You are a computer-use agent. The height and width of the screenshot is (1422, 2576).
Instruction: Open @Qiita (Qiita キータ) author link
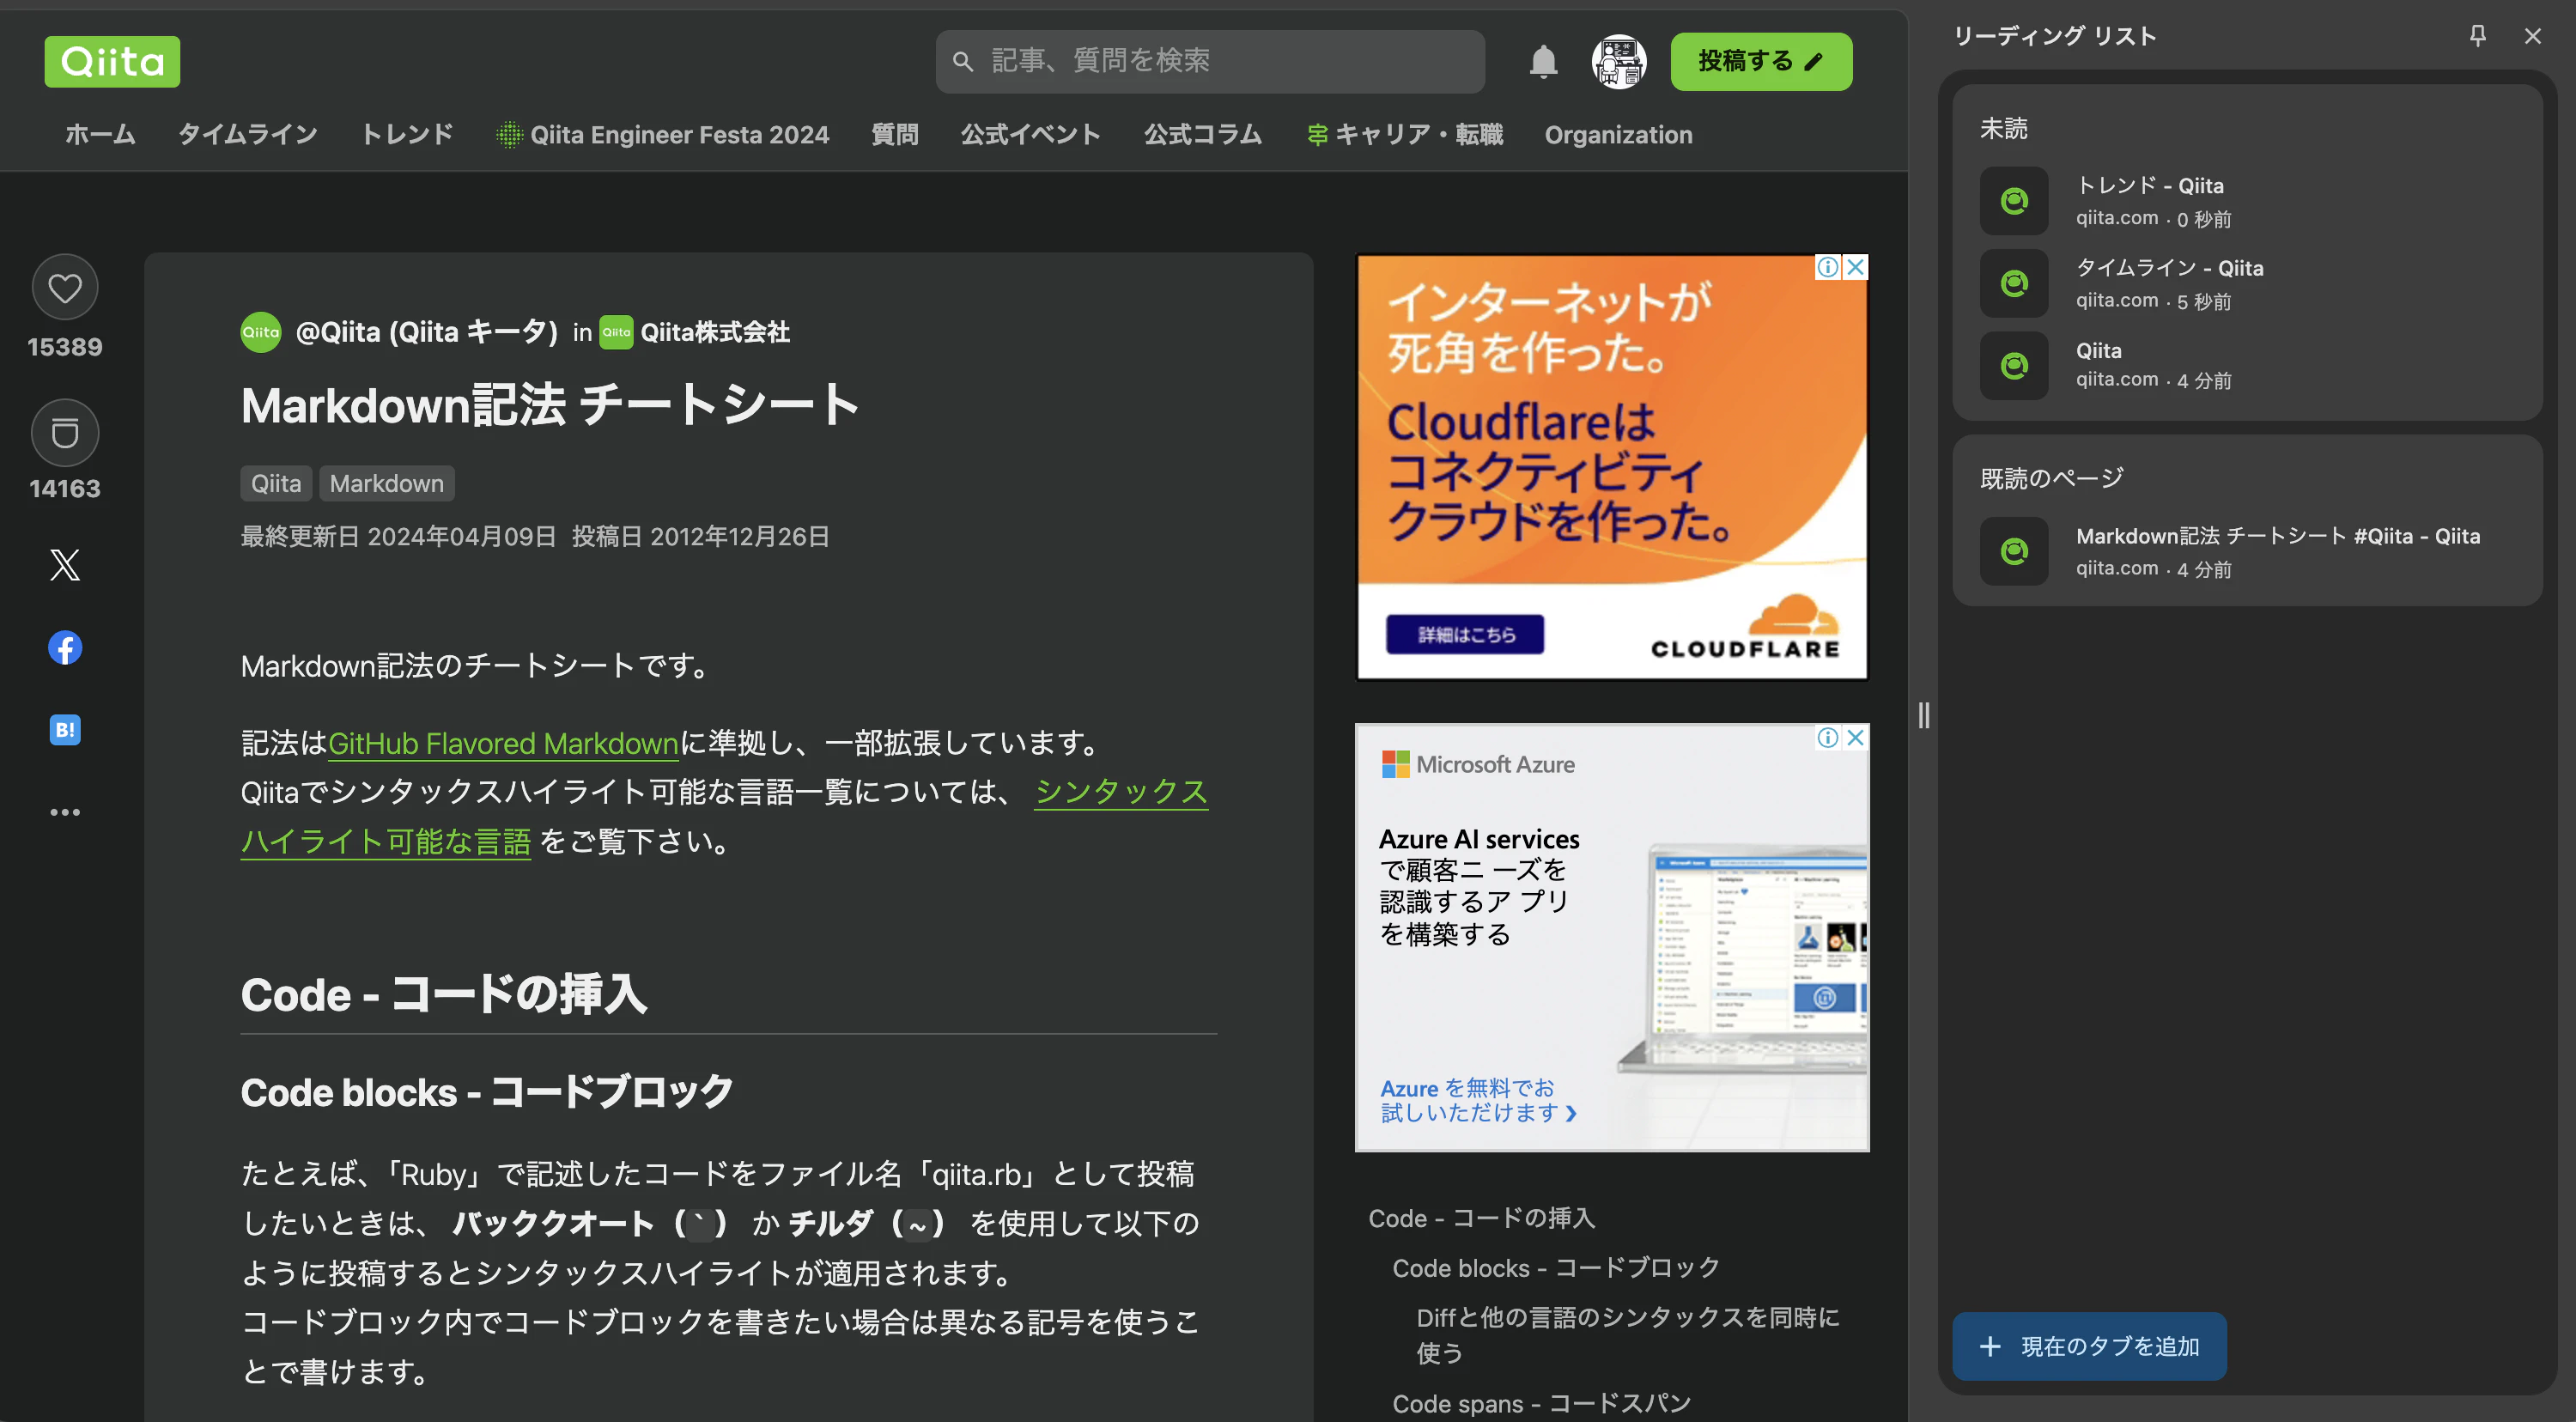pos(427,332)
